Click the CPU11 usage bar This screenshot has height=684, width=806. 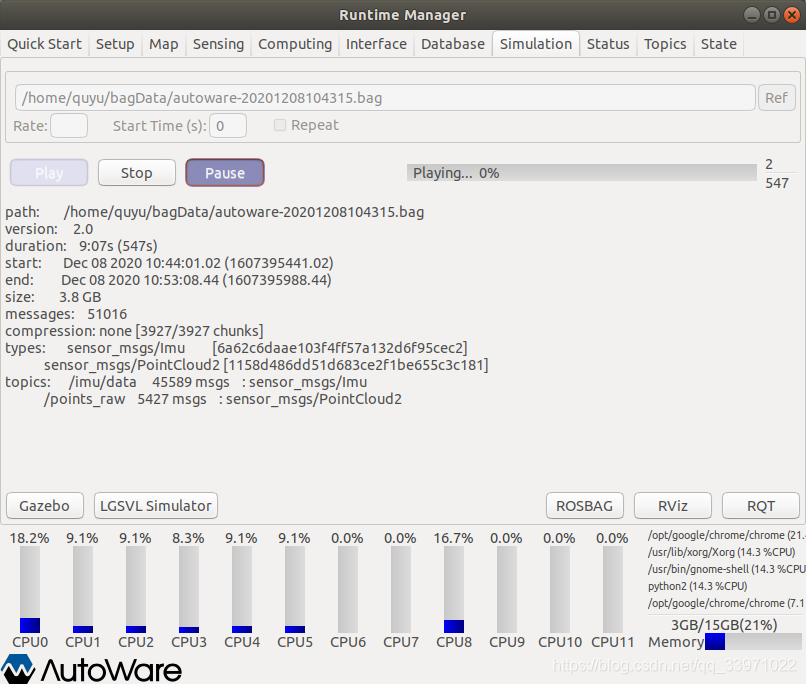coord(613,589)
